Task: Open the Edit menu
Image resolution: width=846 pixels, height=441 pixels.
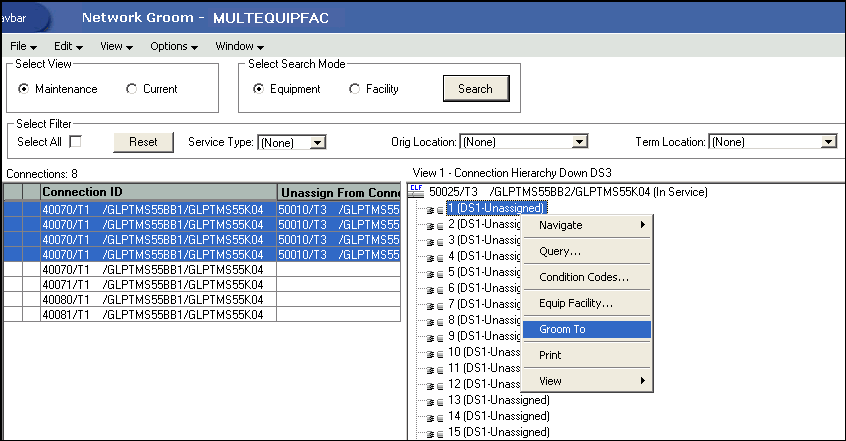Action: point(68,46)
